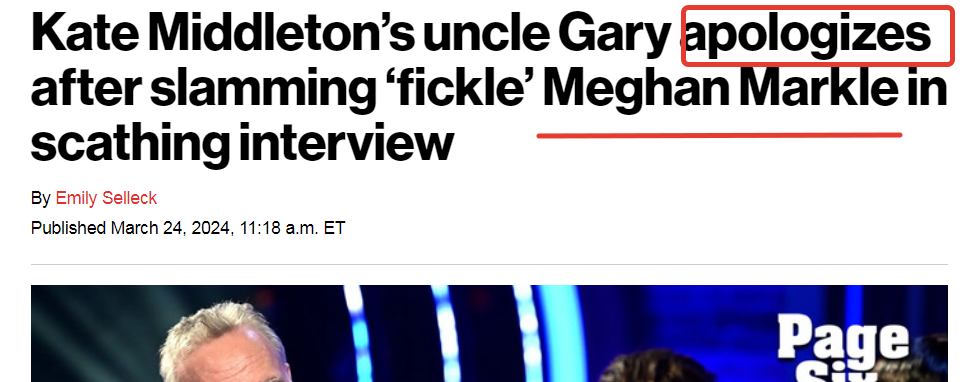Screen dimensions: 969x382
Task: Click the "By" byline label
Action: point(41,198)
